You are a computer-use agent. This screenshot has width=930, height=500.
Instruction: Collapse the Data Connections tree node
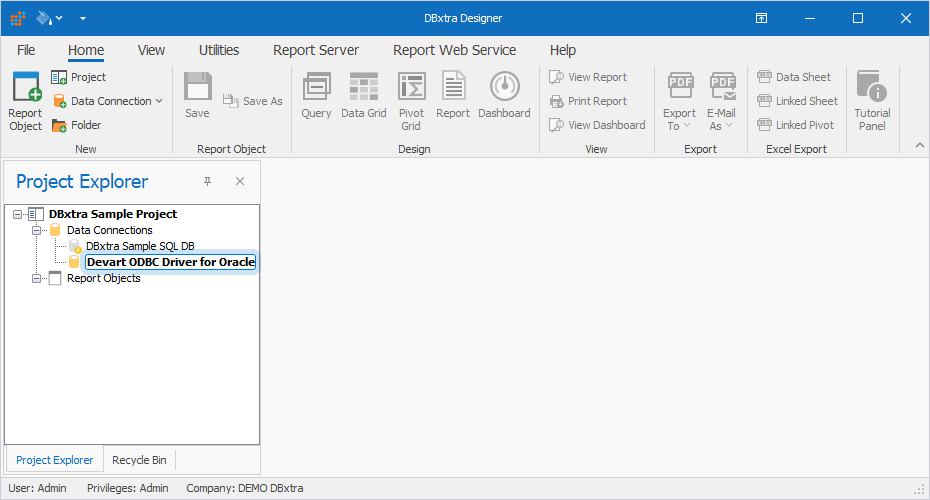tap(36, 230)
